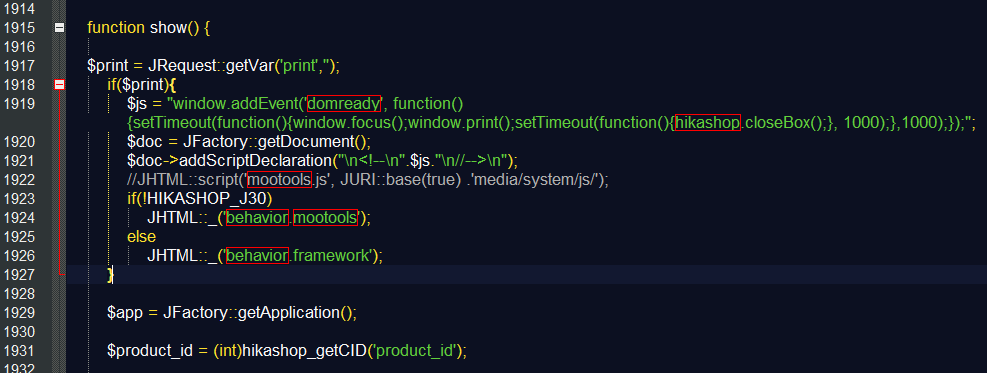Place cursor on the highlighted 'domready' word

pyautogui.click(x=344, y=103)
